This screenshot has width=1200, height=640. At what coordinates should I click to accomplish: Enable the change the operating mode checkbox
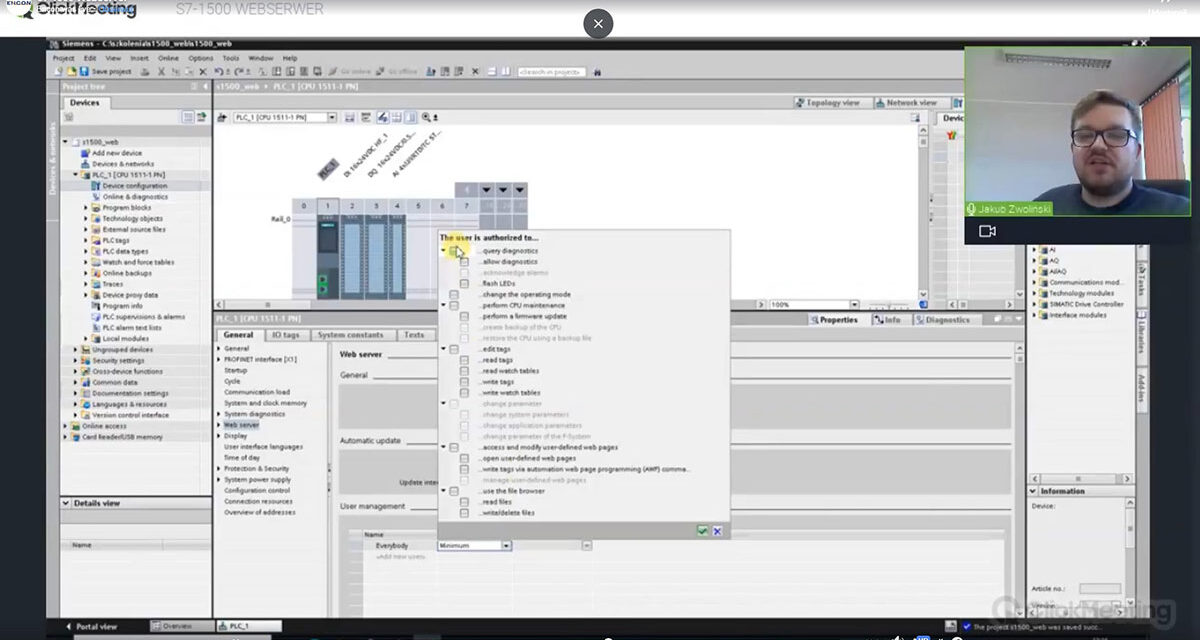(454, 295)
